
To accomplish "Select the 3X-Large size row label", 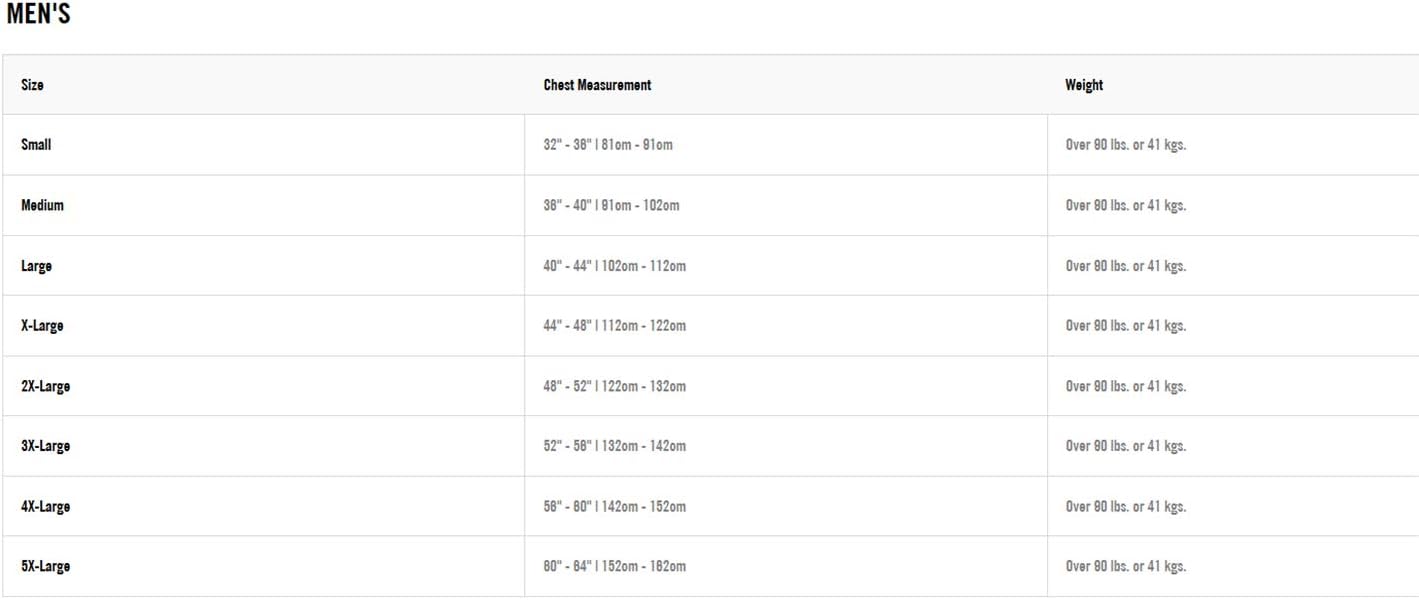I will coord(45,446).
